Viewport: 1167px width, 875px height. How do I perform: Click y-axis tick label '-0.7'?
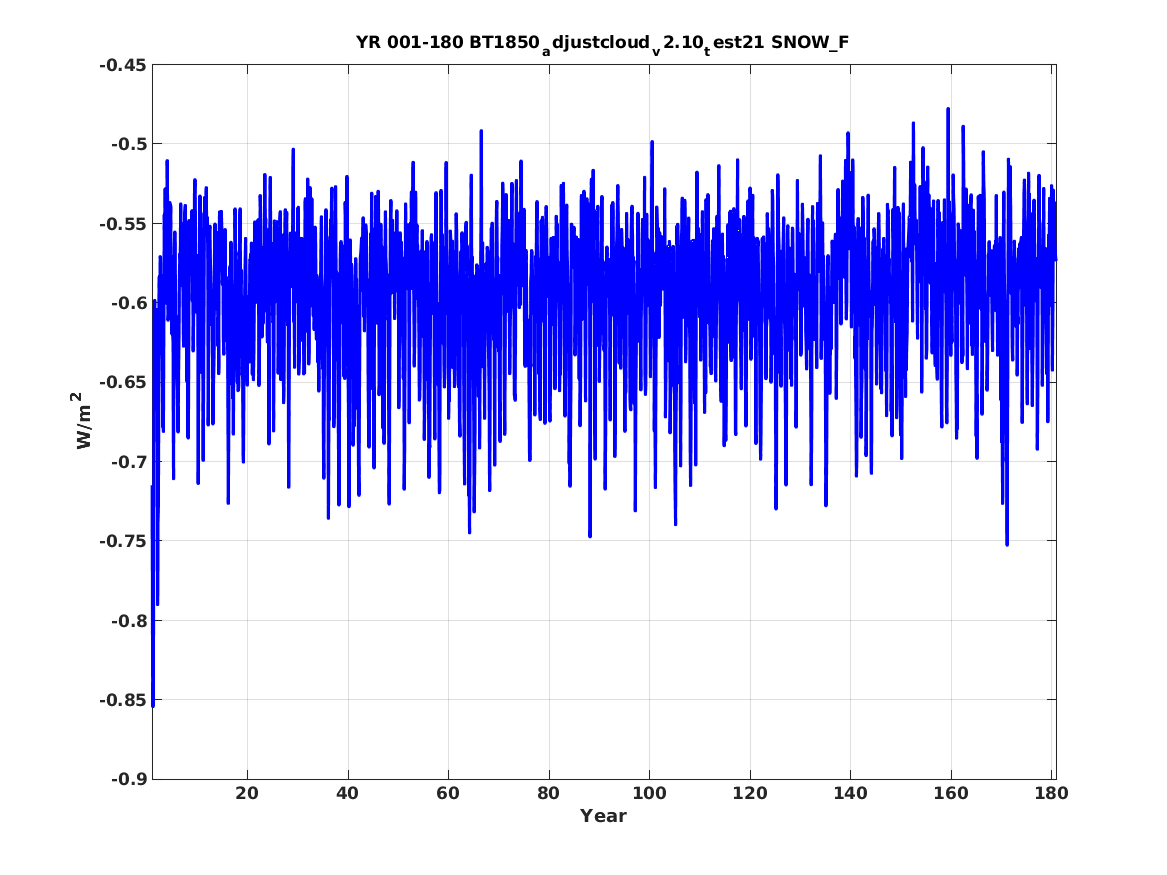tap(129, 462)
